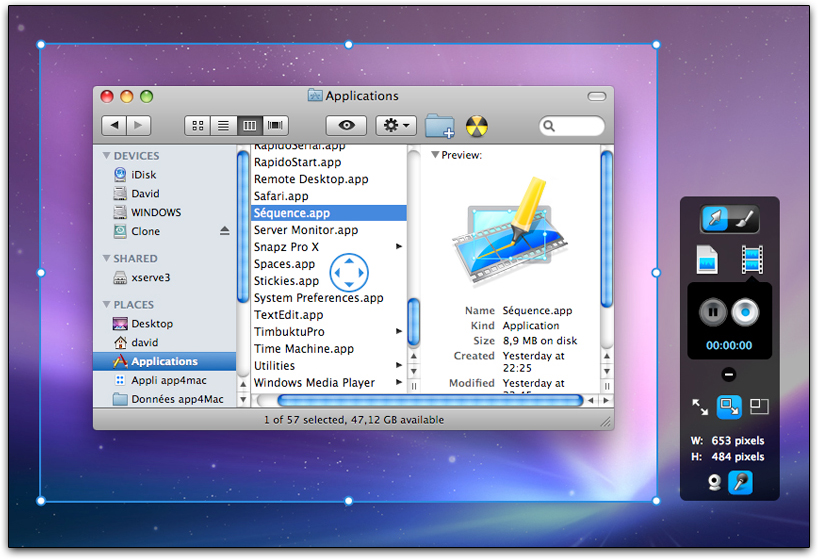Expand the TimbuktuPro folder arrow
This screenshot has height=559, width=818.
tap(399, 331)
